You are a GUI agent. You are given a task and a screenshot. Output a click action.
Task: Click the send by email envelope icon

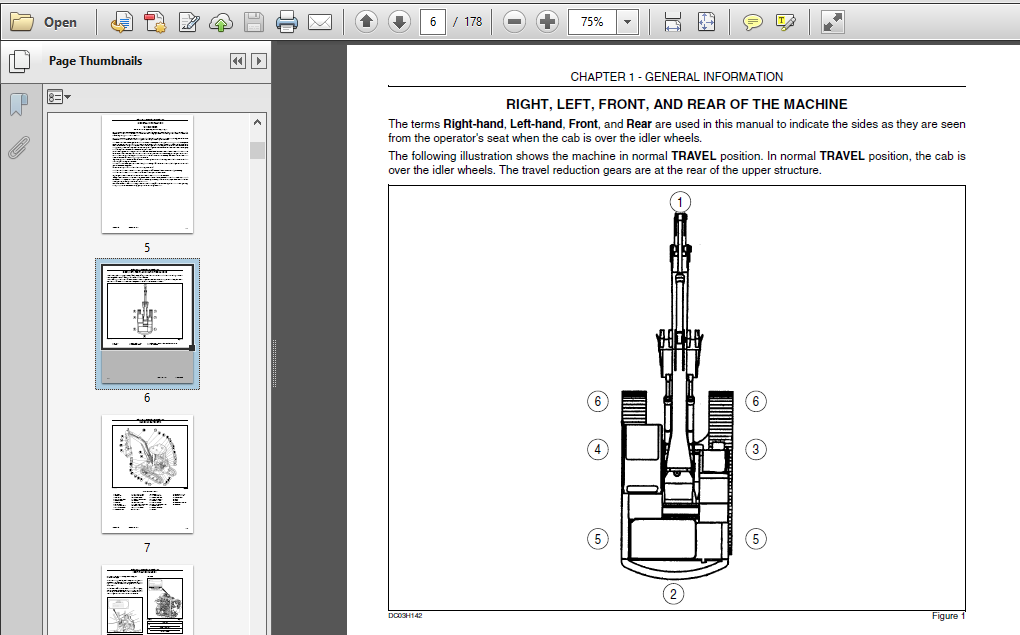319,23
